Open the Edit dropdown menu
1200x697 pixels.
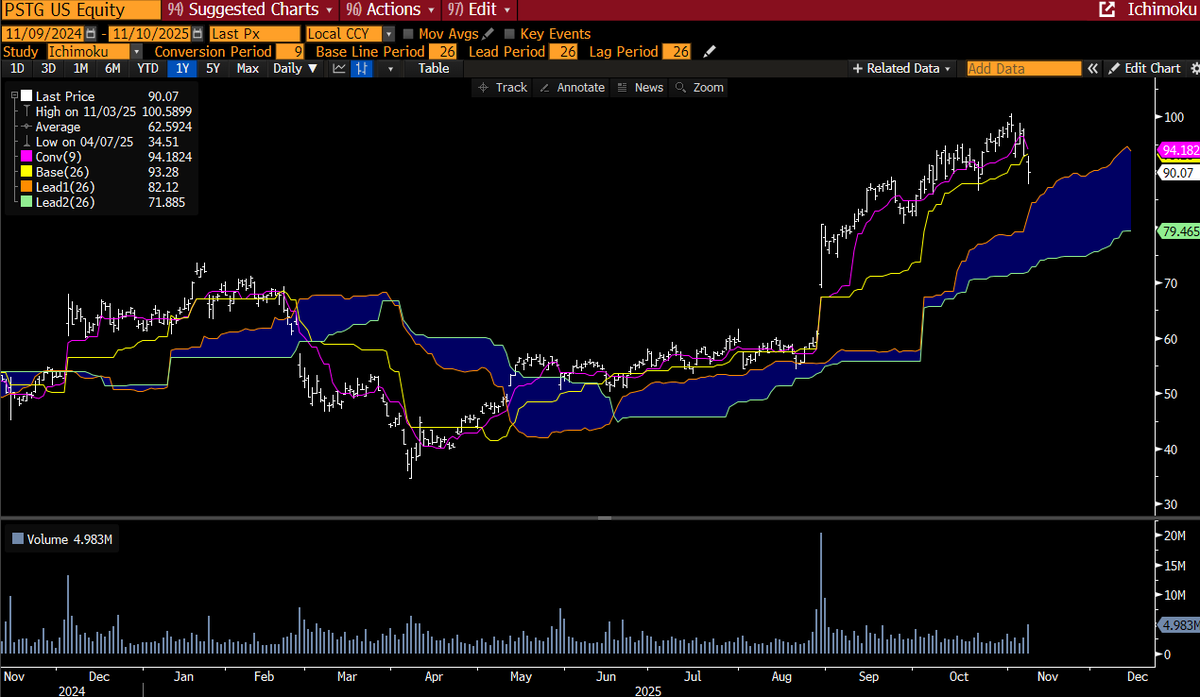click(479, 10)
